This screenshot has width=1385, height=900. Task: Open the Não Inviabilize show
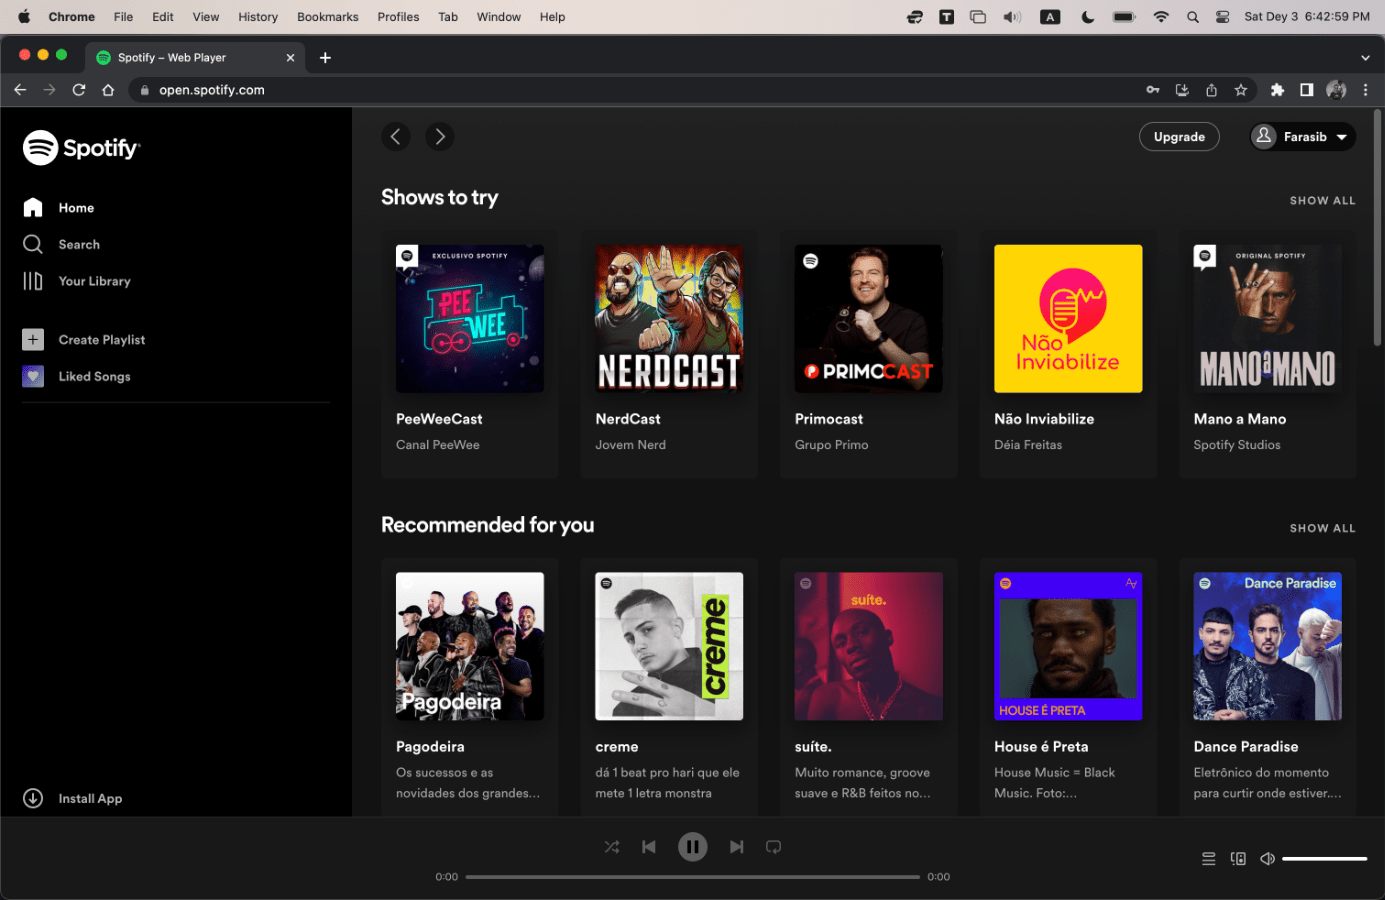tap(1068, 354)
